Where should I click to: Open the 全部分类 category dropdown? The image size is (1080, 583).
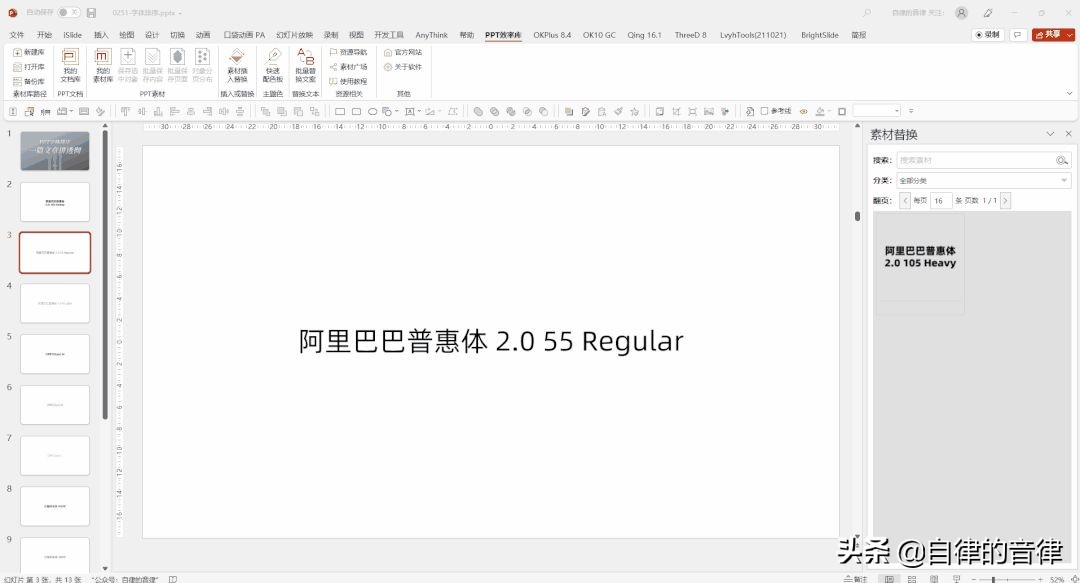coord(1063,180)
